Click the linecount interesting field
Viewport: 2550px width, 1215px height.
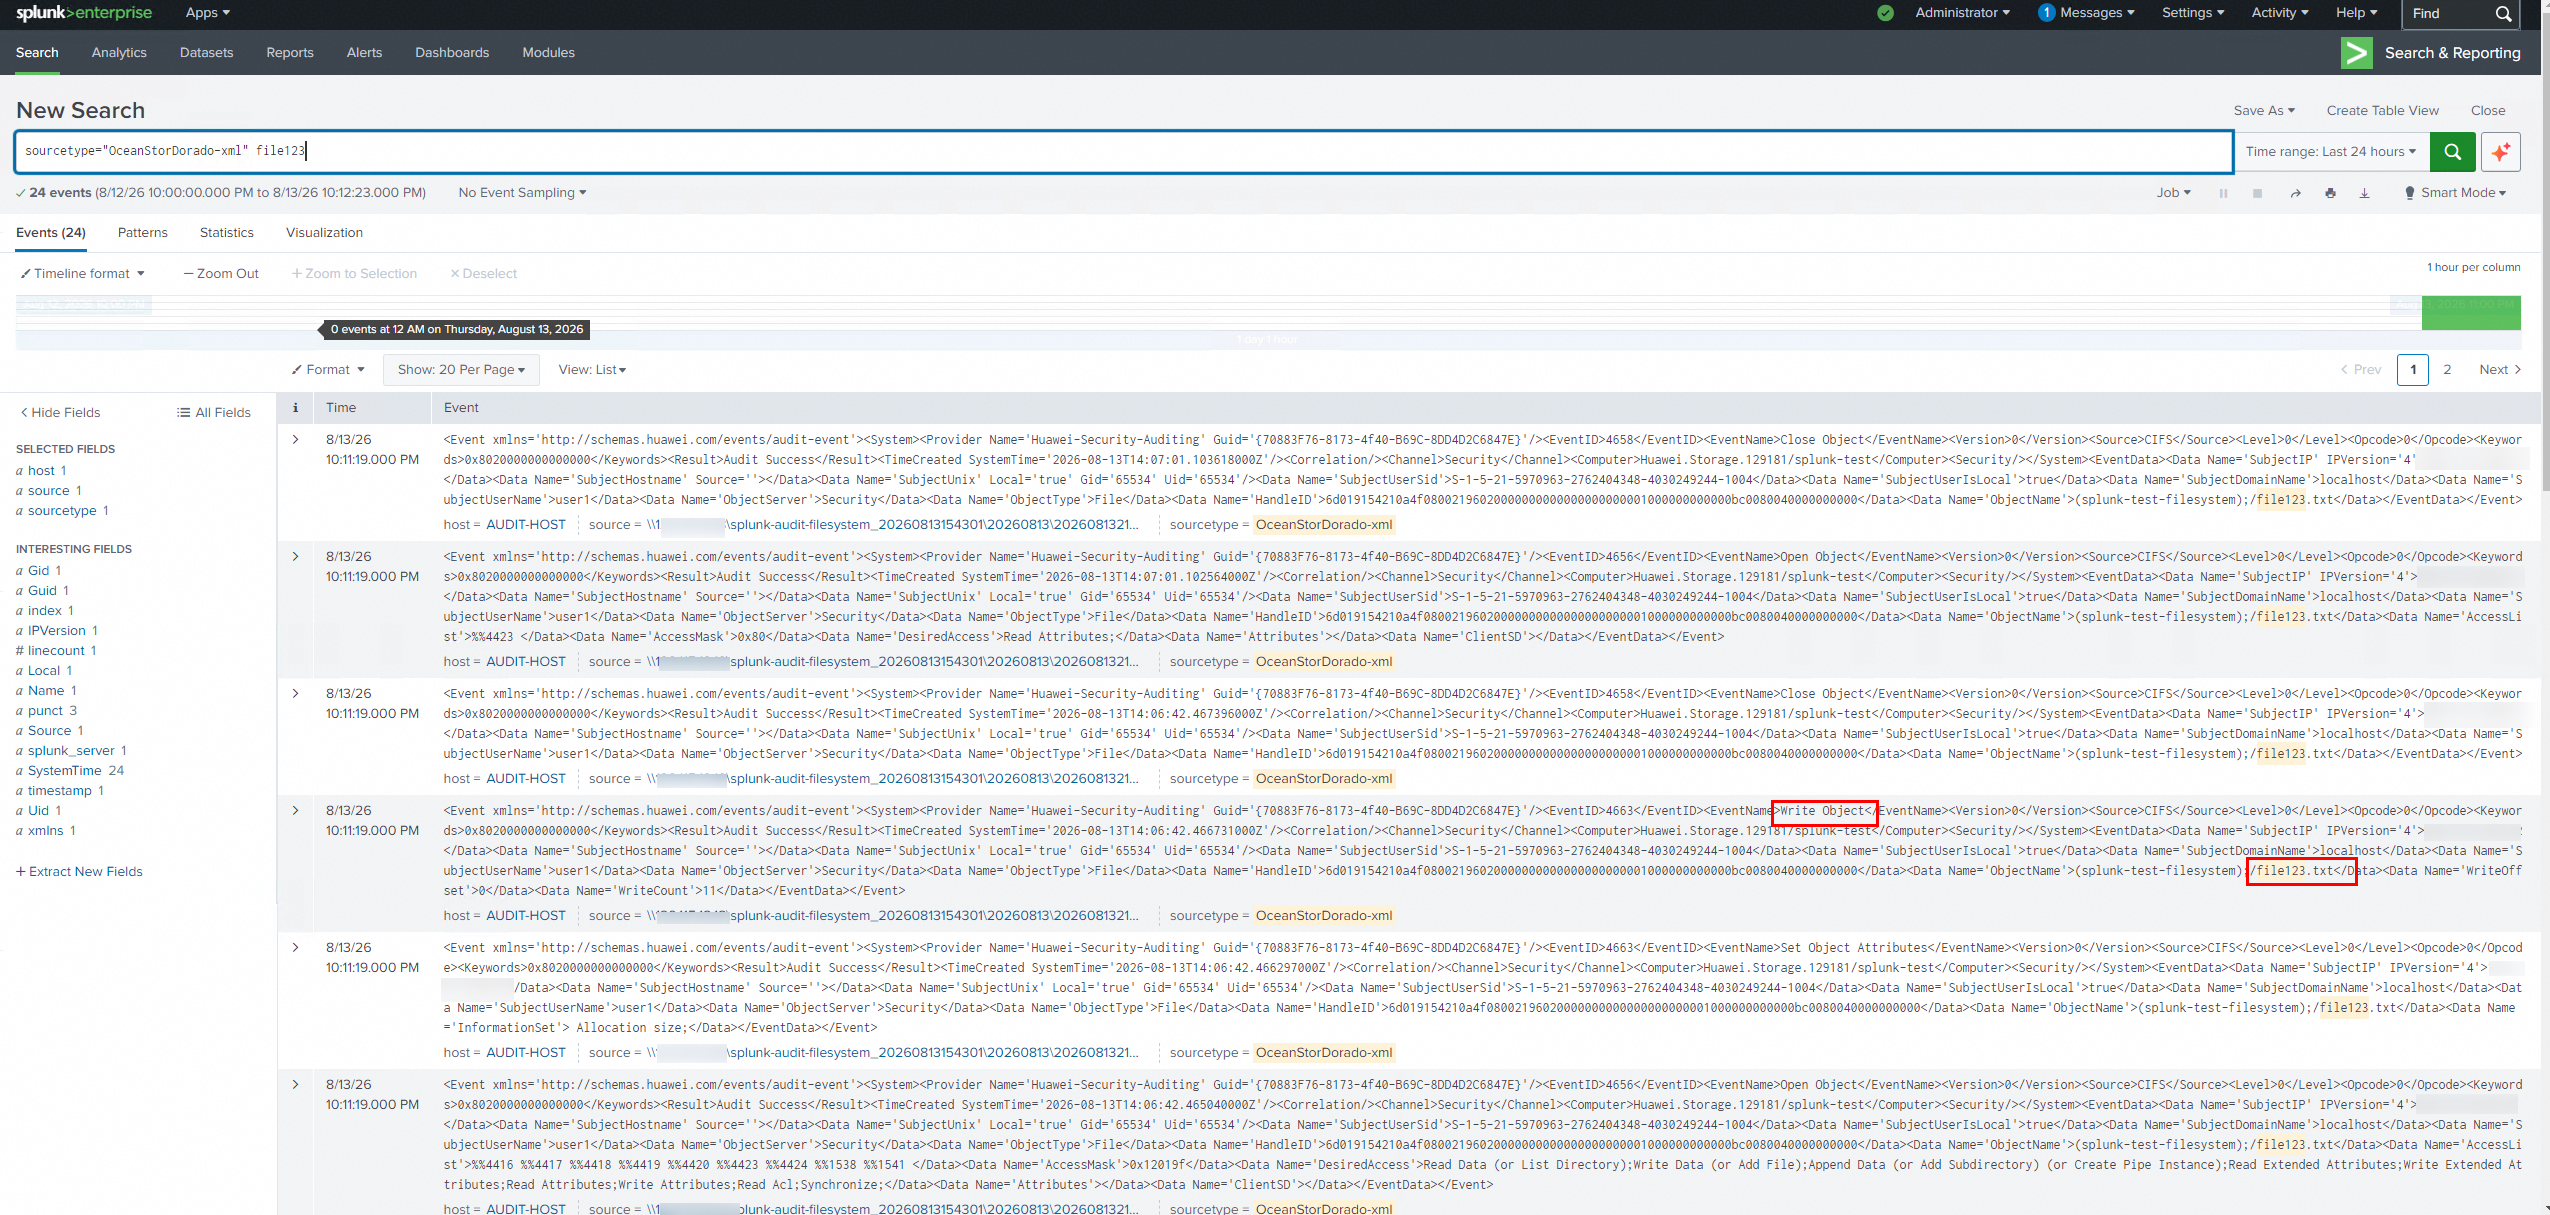click(56, 651)
